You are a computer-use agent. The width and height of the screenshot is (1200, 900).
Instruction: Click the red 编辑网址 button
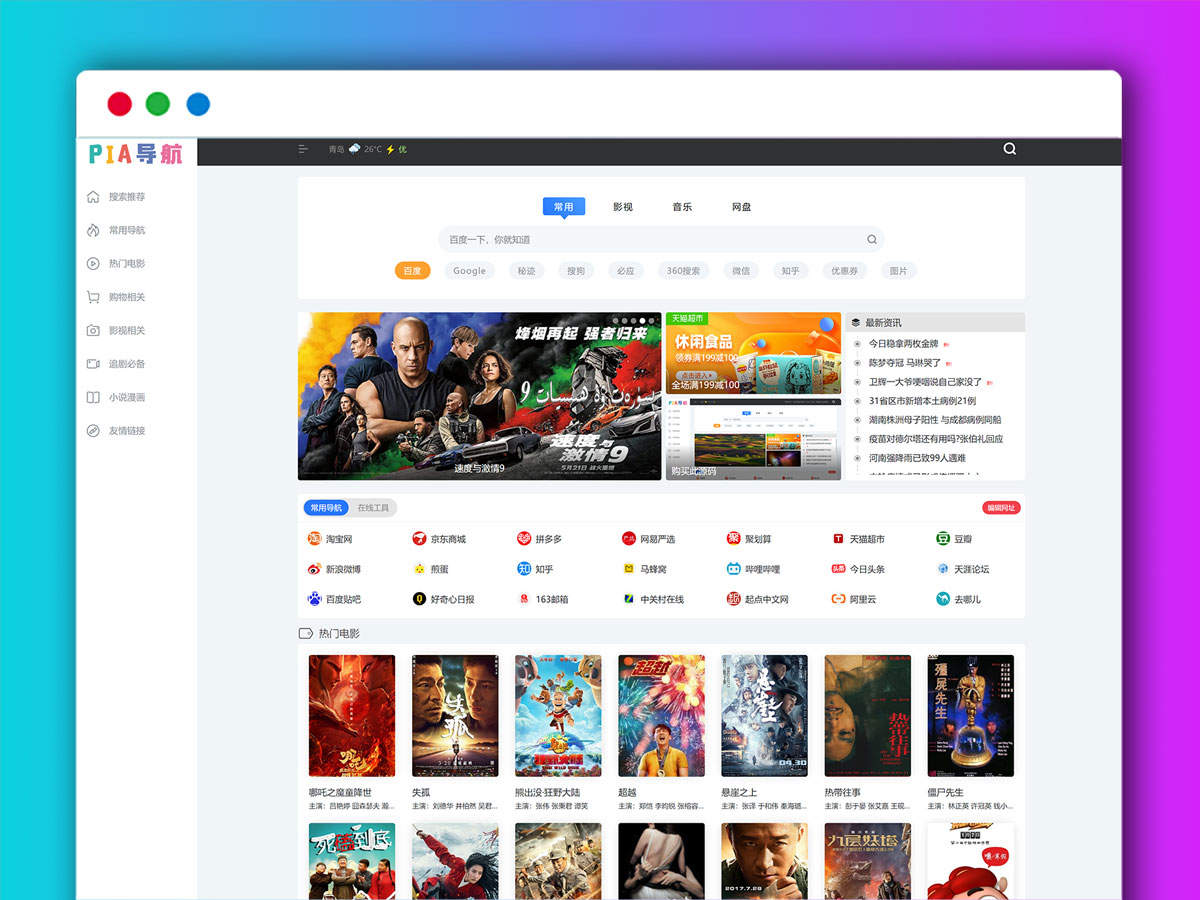1000,508
